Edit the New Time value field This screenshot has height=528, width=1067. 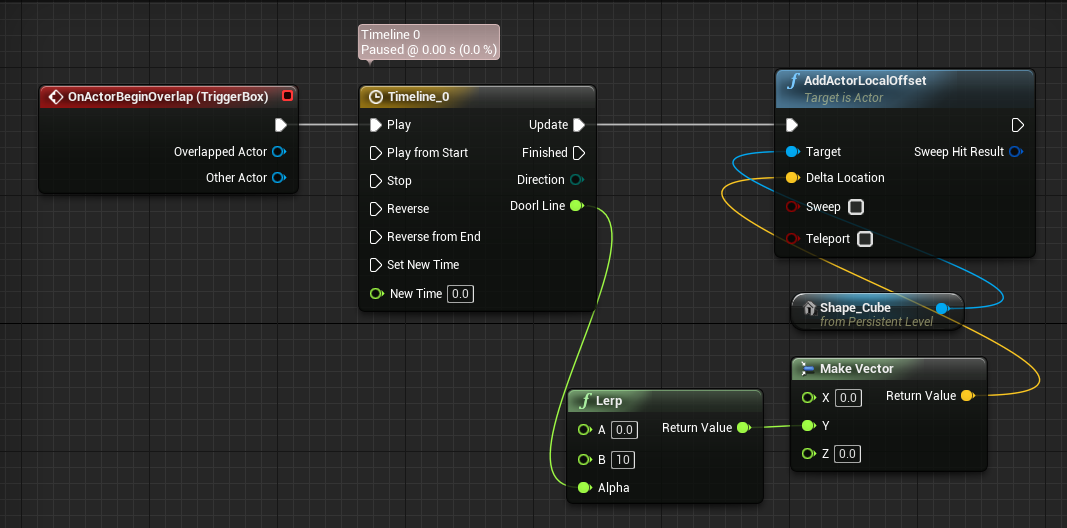[x=461, y=294]
